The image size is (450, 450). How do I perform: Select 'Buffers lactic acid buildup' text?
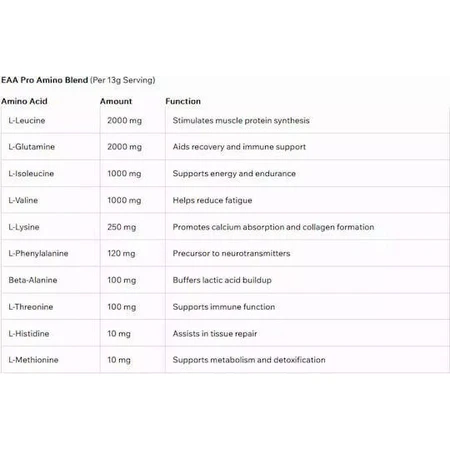click(222, 280)
